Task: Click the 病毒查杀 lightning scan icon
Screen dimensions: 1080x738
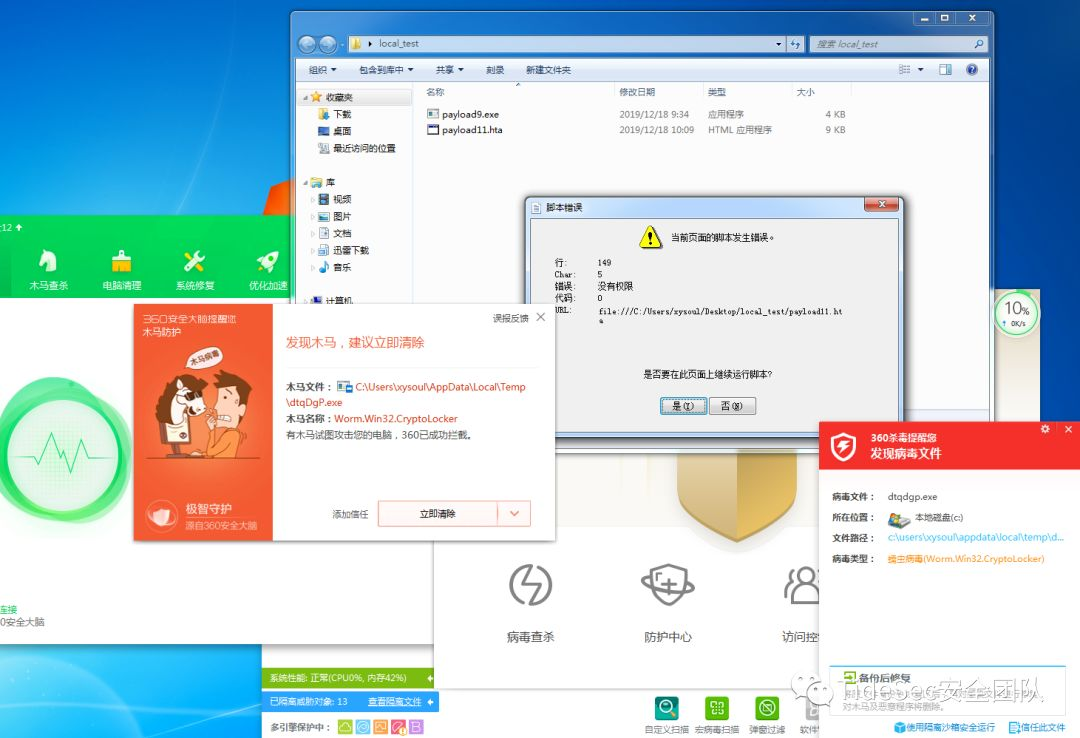Action: 530,585
